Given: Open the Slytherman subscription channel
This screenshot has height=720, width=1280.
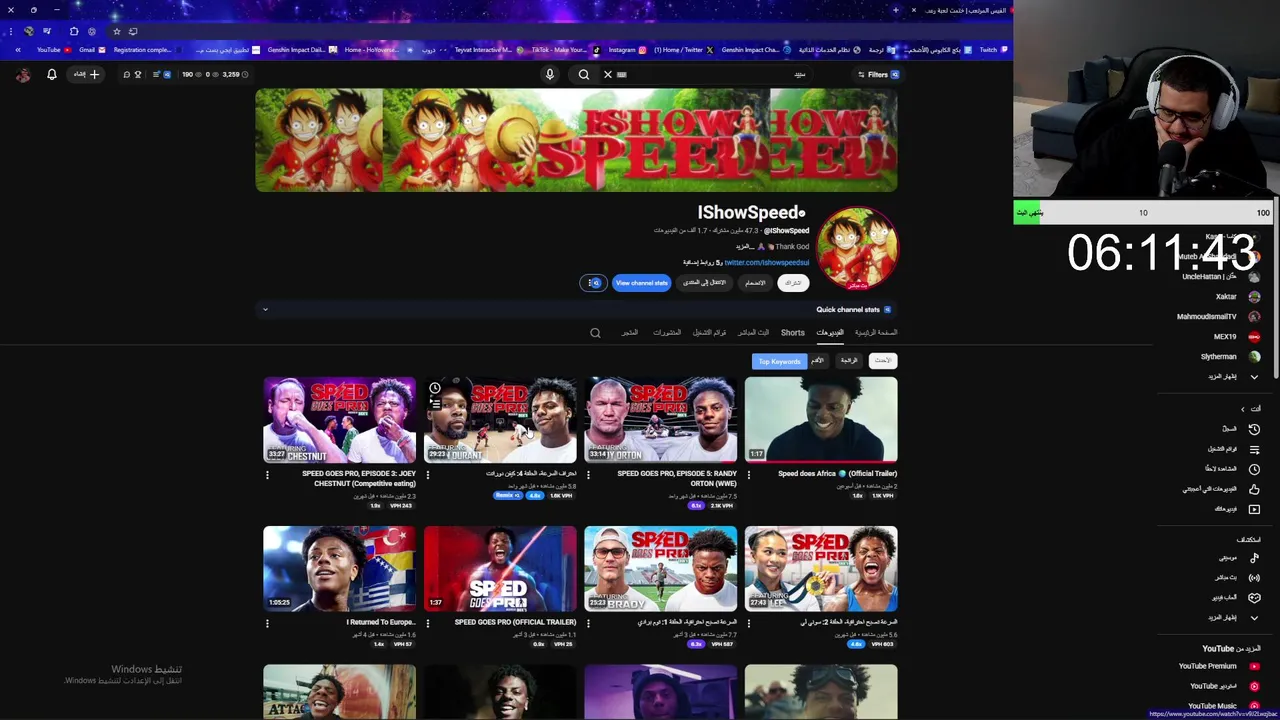Looking at the screenshot, I should coord(1230,356).
